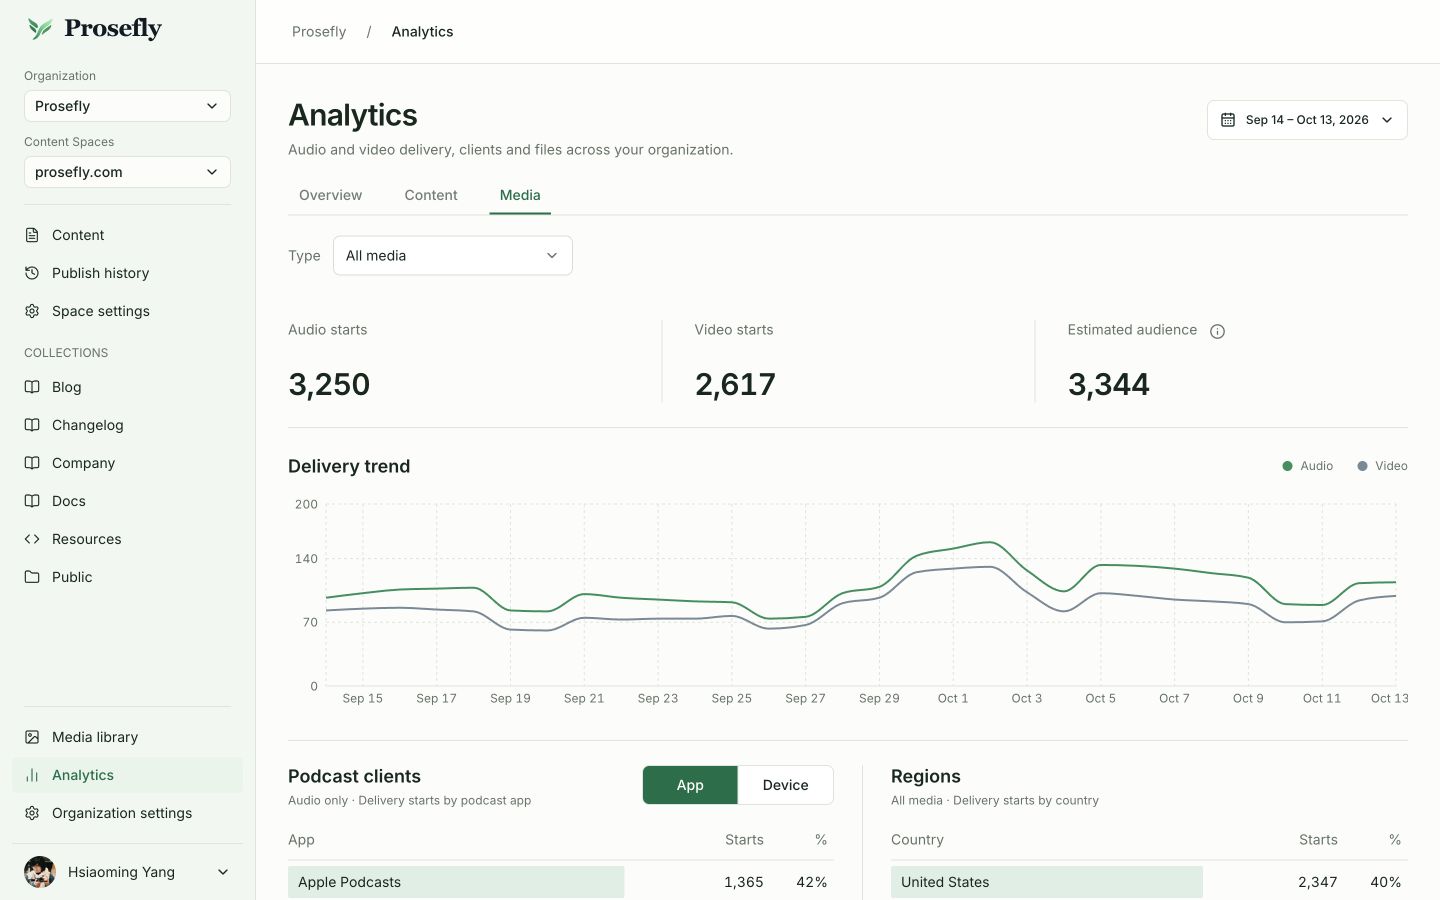Go to the Changelog collection
Image resolution: width=1440 pixels, height=900 pixels.
coord(127,425)
